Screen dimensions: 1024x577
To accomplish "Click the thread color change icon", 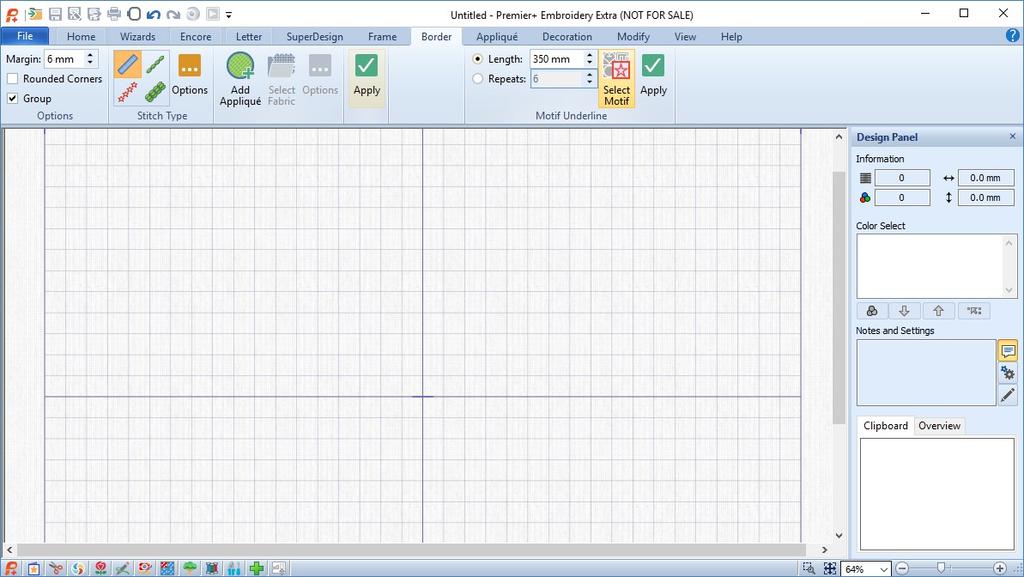I will 871,311.
